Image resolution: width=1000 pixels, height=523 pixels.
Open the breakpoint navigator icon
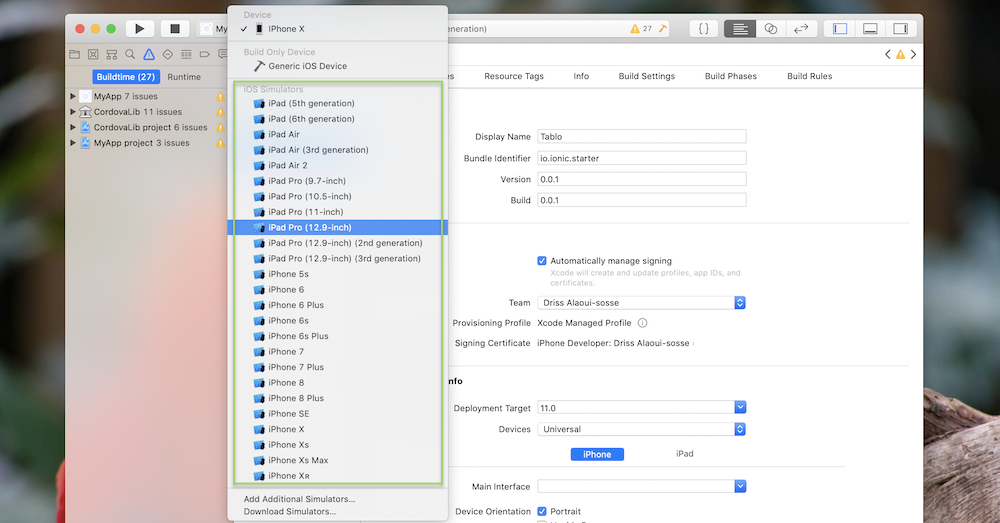coord(205,54)
